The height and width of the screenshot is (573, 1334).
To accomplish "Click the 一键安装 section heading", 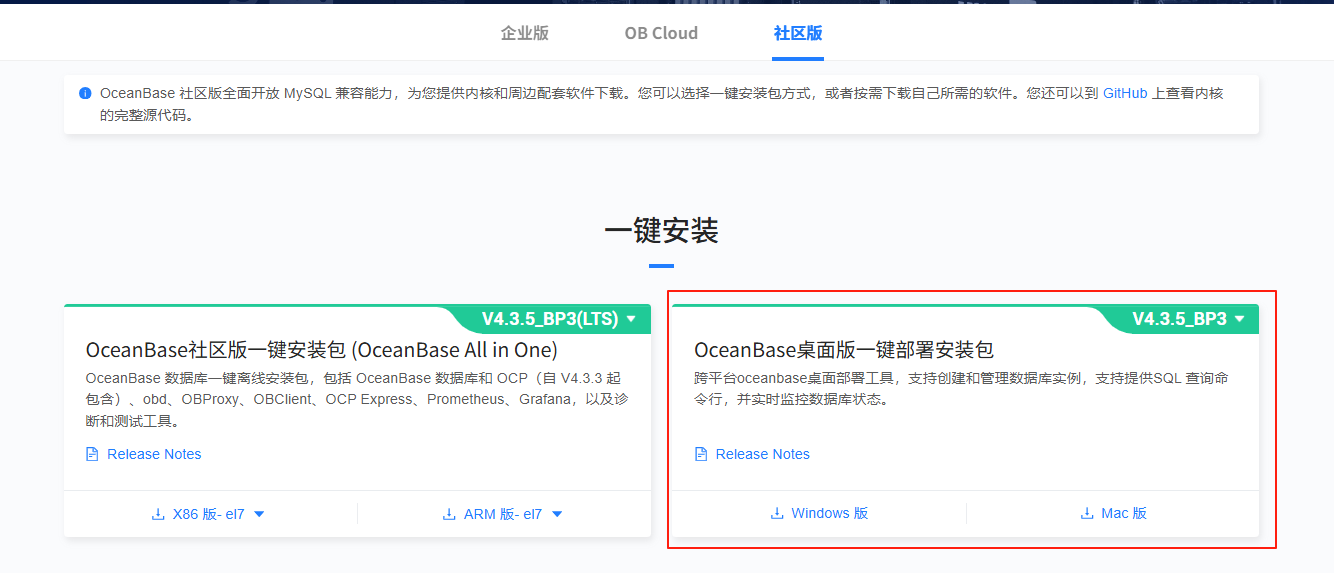I will [661, 231].
